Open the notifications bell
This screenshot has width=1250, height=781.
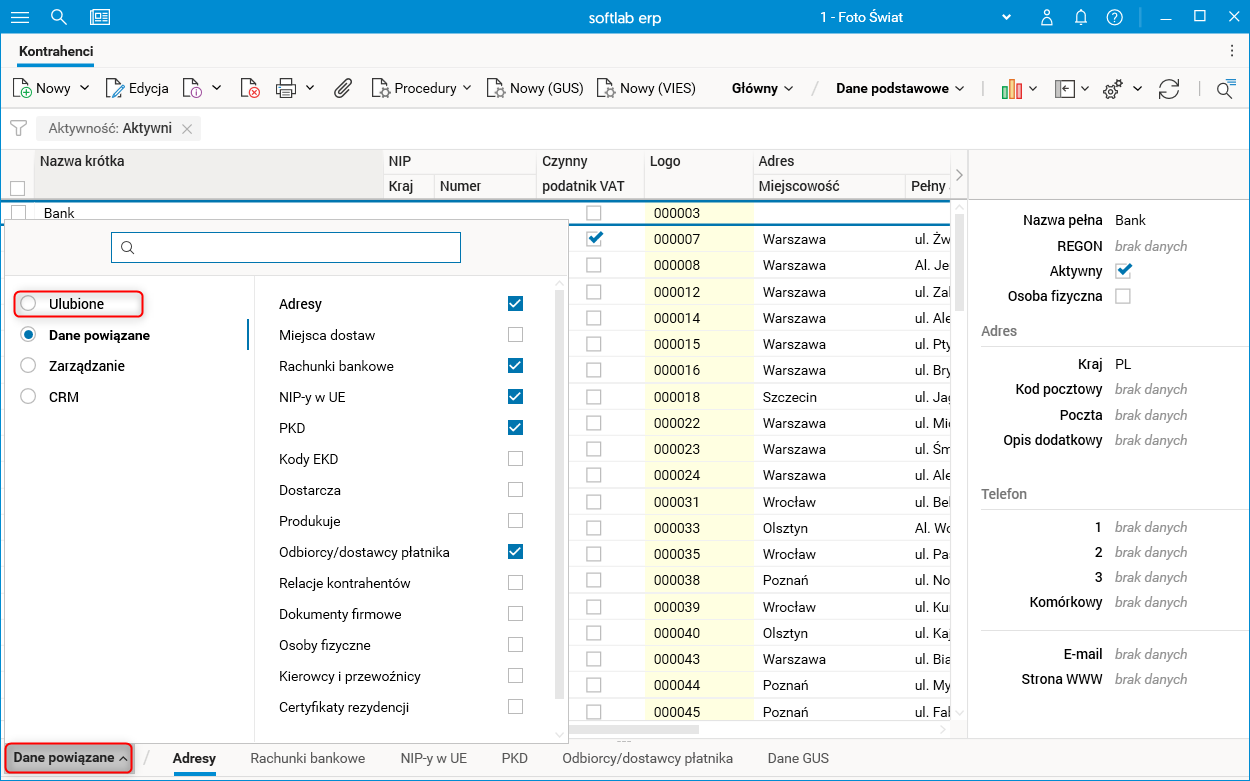tap(1081, 17)
